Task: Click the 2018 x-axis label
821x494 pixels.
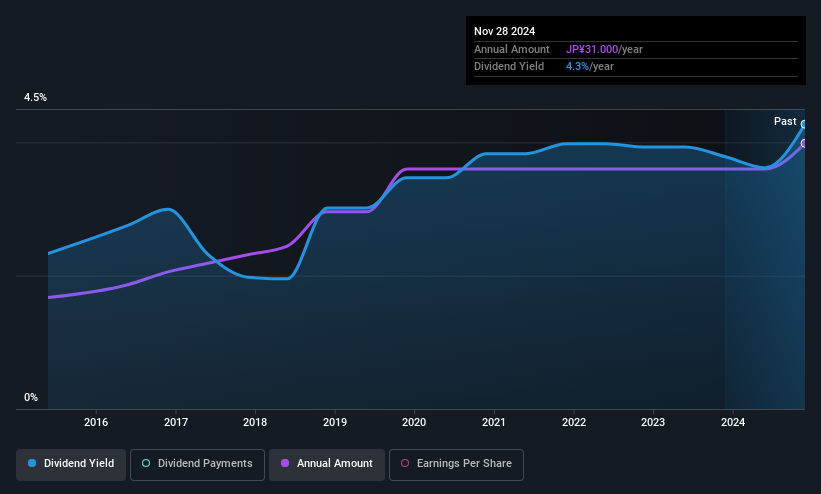Action: tap(255, 422)
